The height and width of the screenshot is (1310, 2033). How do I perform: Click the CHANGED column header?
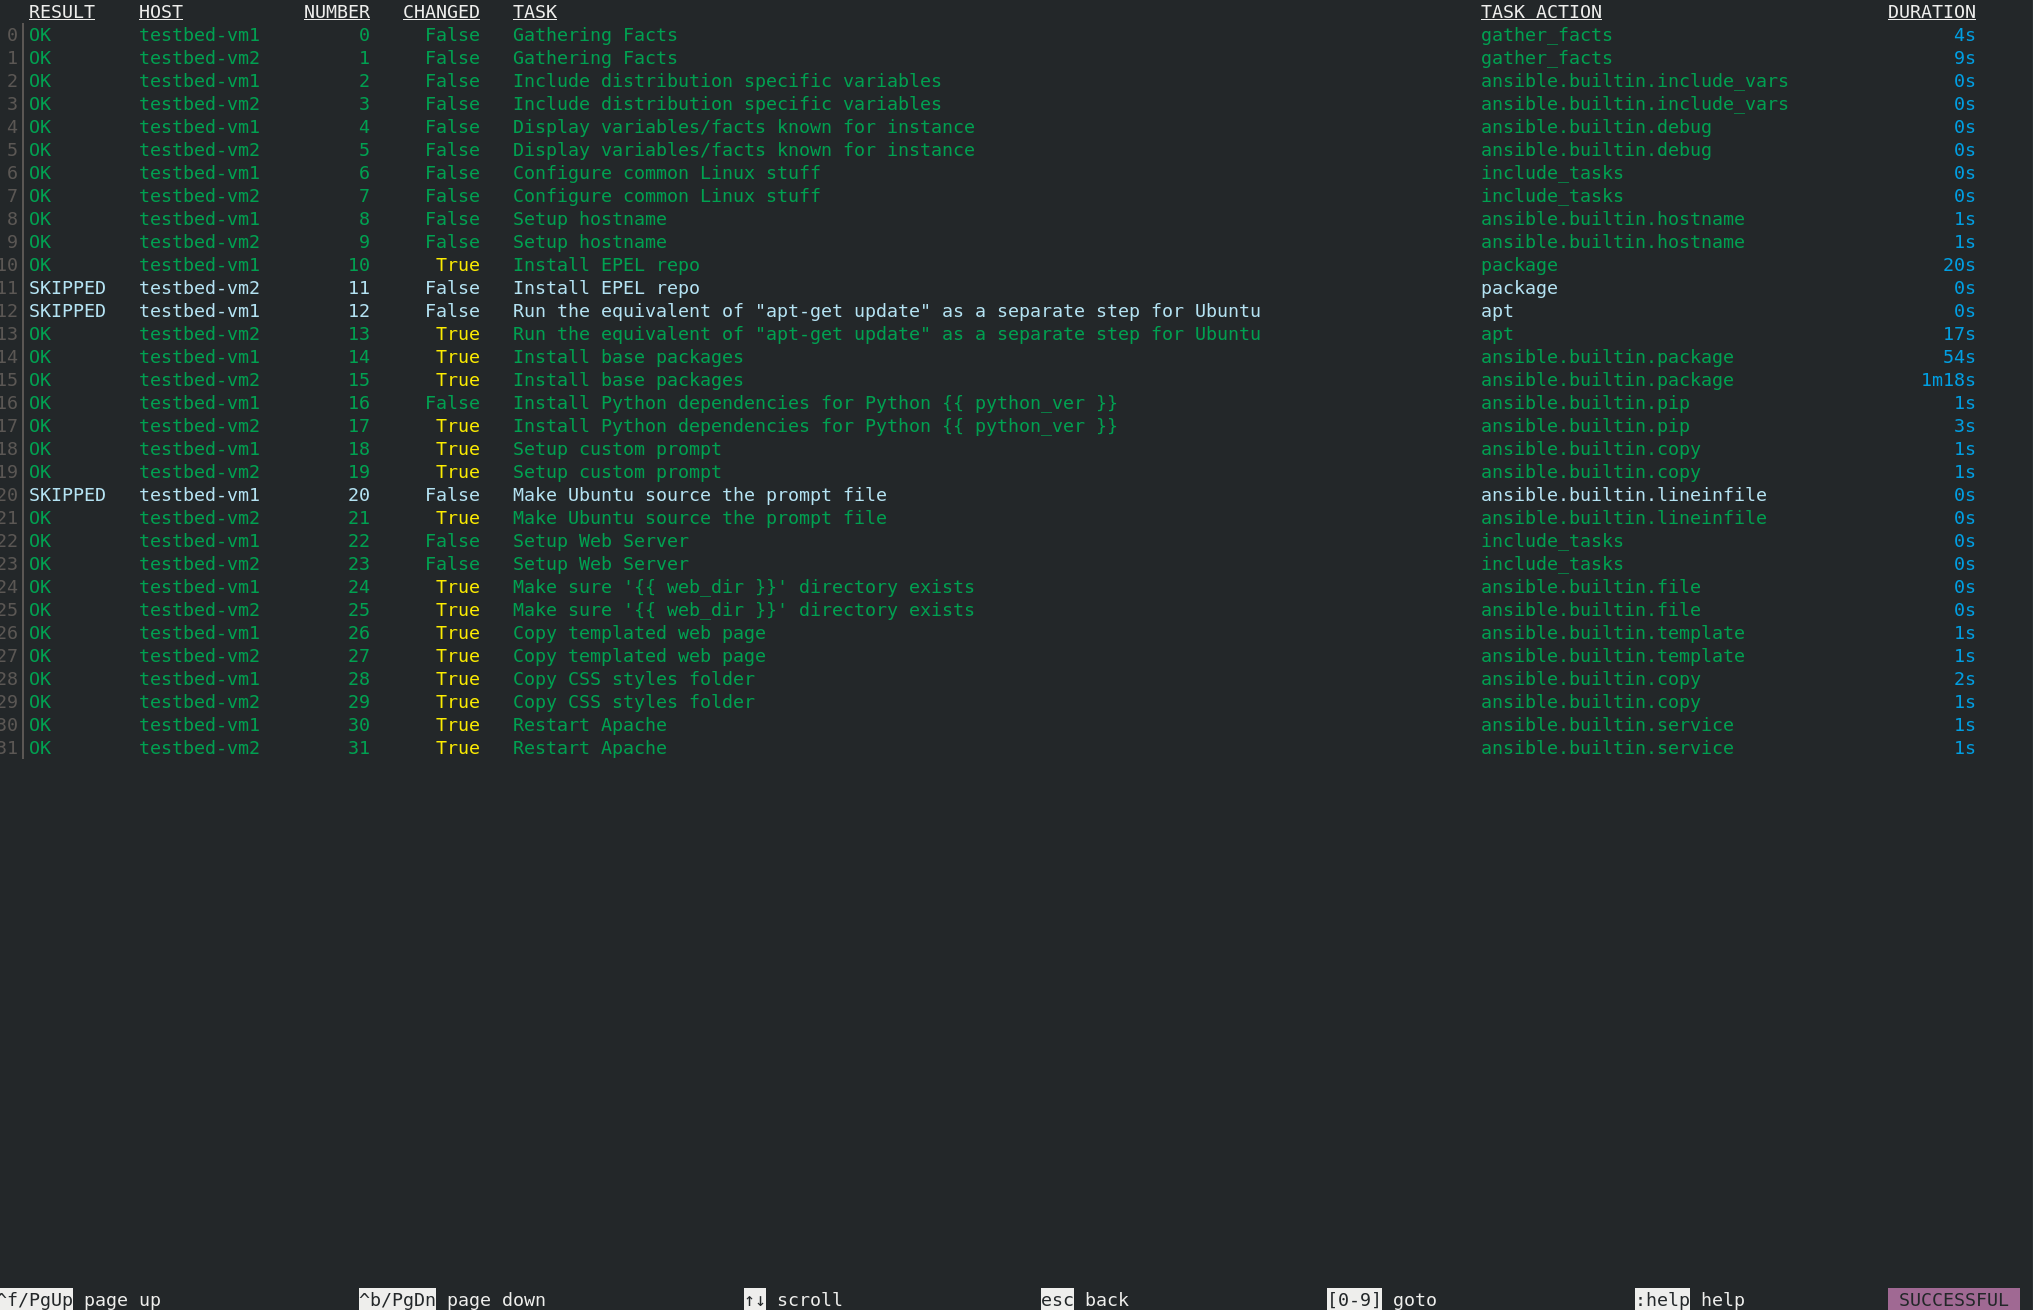440,12
